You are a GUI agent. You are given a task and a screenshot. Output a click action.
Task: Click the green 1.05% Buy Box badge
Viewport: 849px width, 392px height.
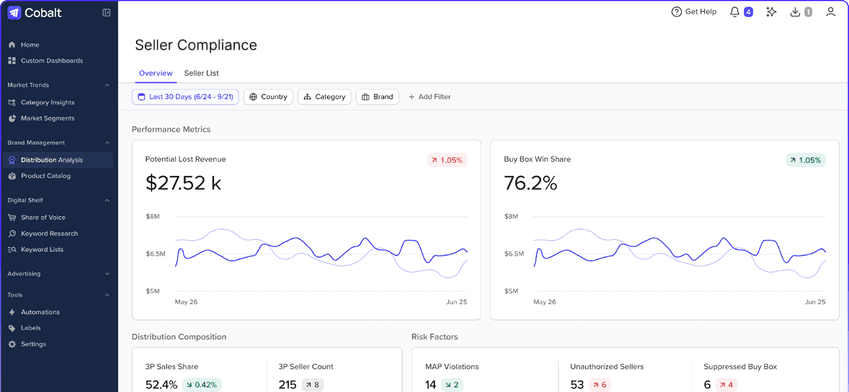pyautogui.click(x=806, y=160)
